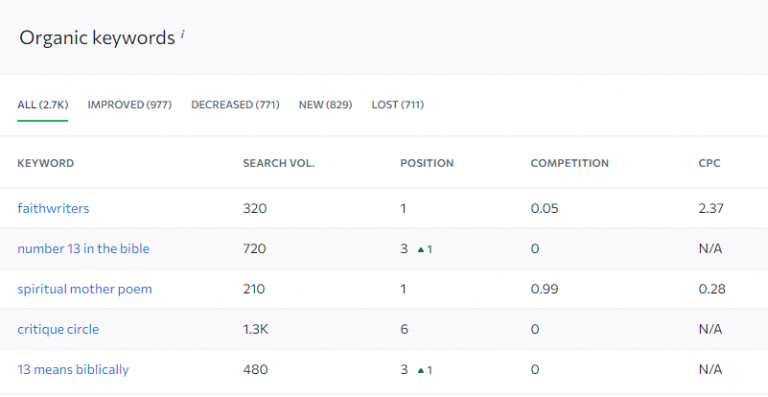Open the spiritual mother poem keyword
The height and width of the screenshot is (397, 768).
tap(85, 289)
